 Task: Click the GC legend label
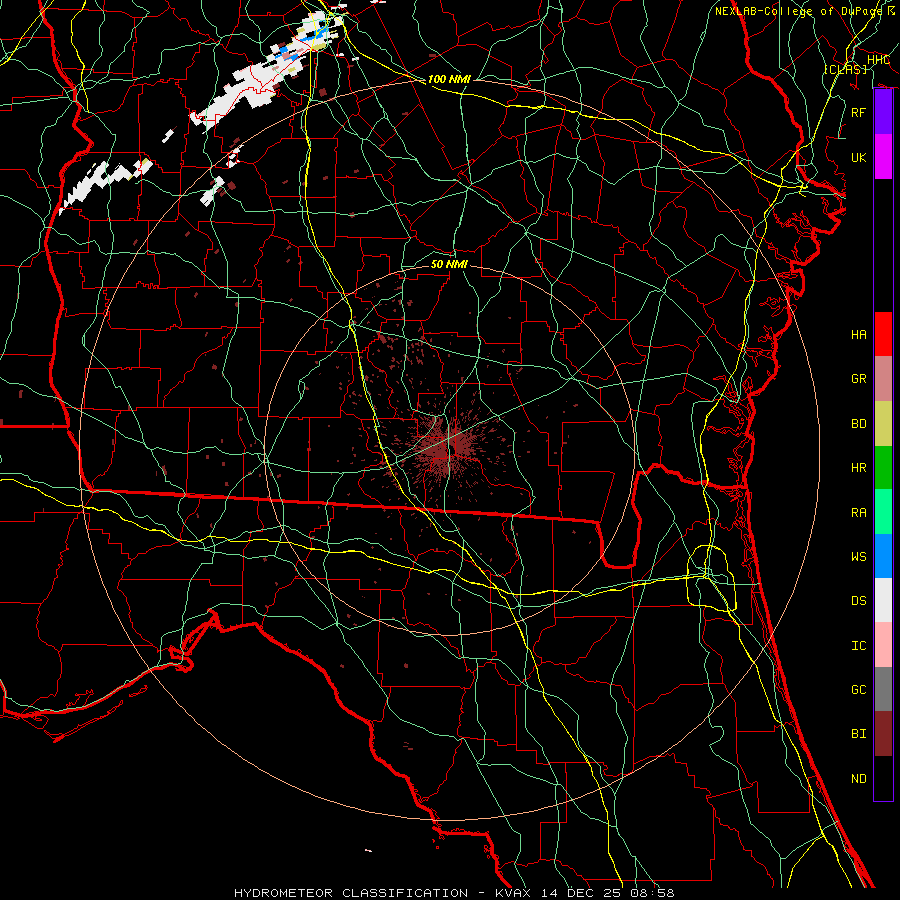[x=858, y=689]
